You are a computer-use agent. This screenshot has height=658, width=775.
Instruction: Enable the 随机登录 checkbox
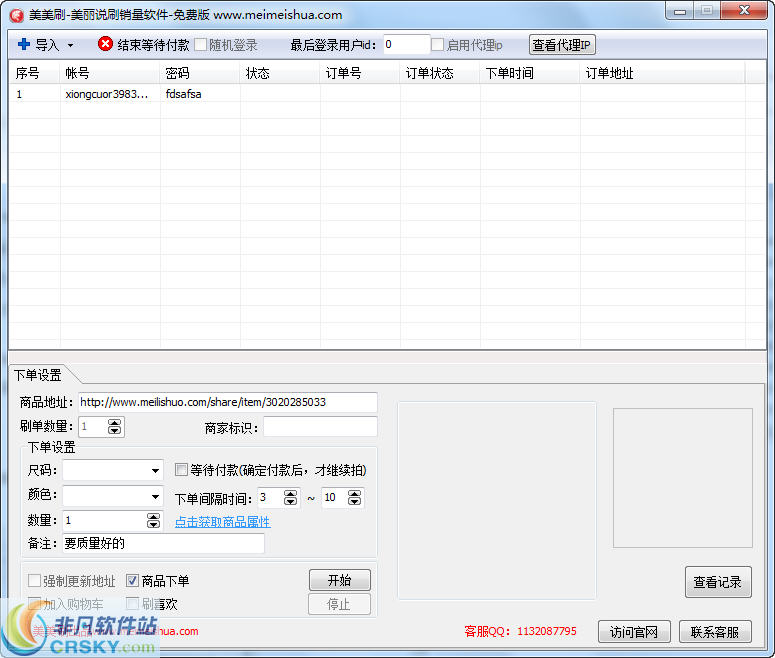tap(201, 44)
